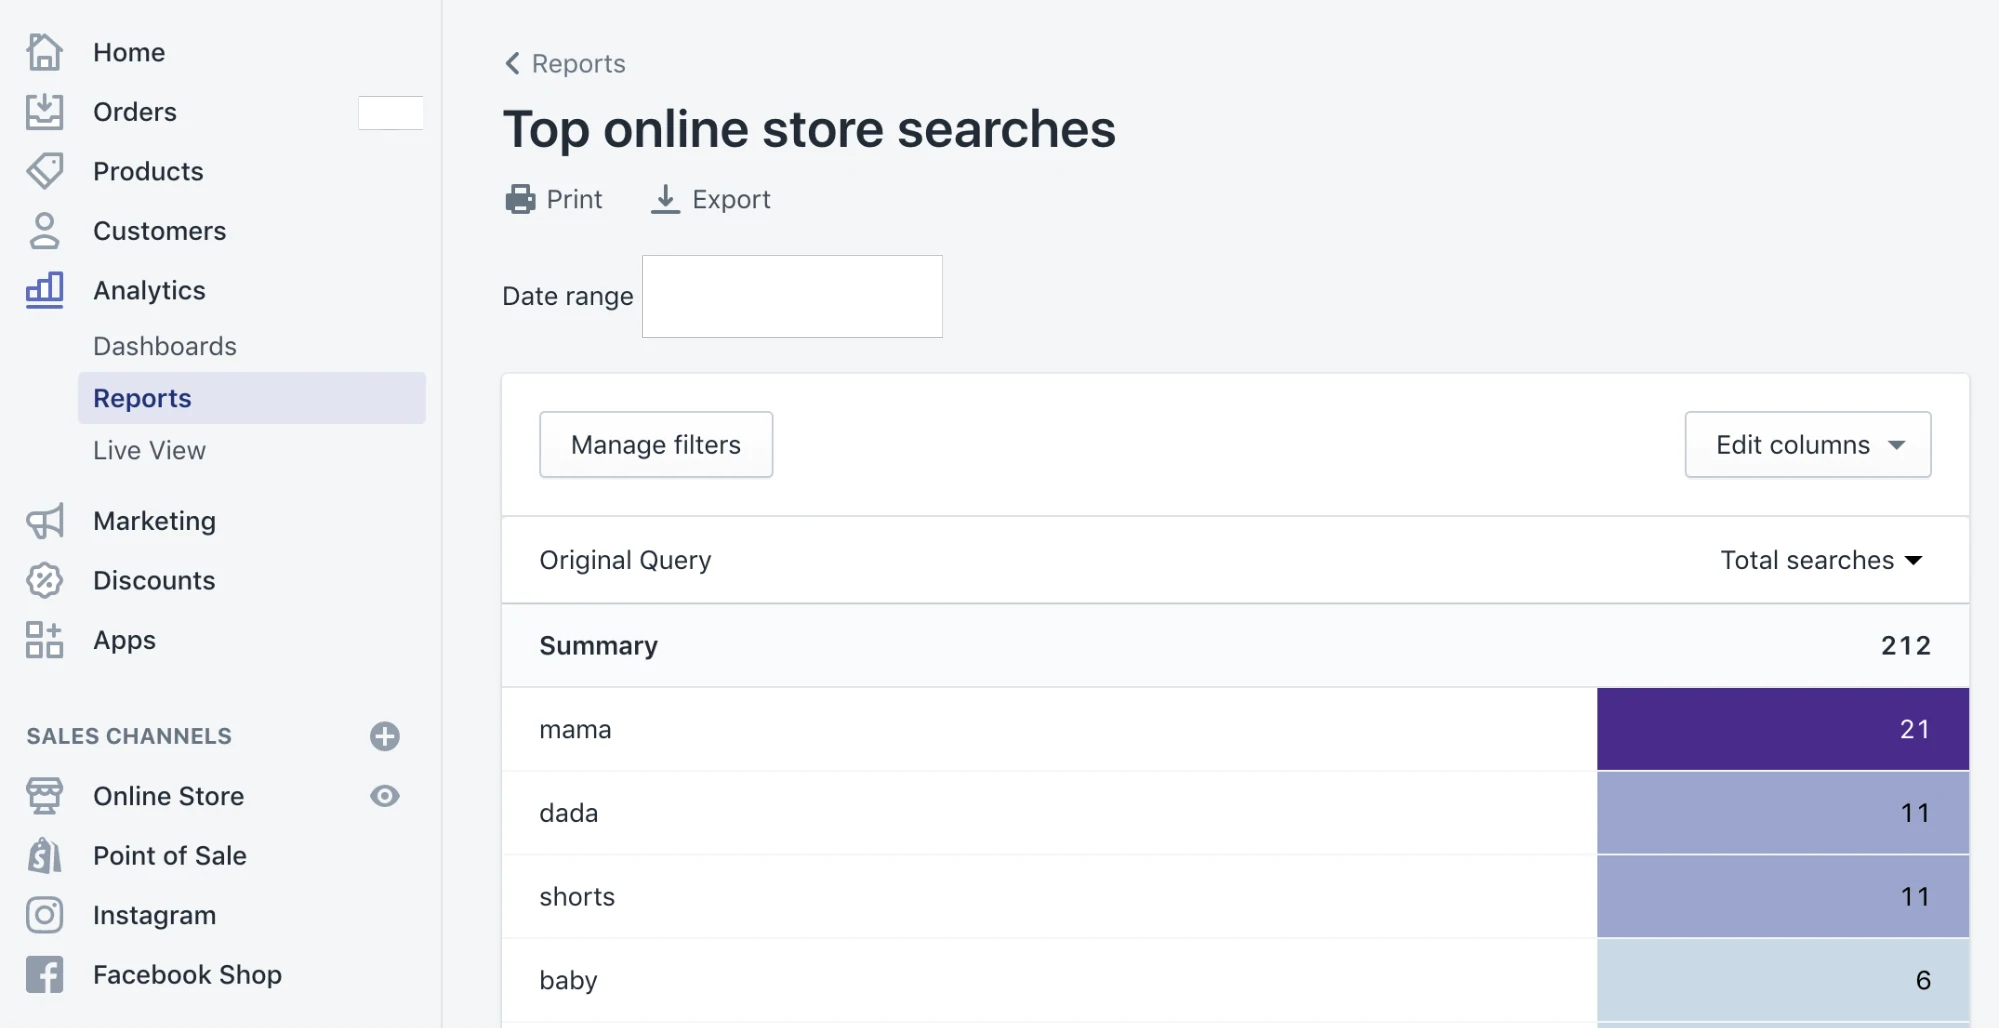
Task: Export the search report
Action: coord(711,200)
